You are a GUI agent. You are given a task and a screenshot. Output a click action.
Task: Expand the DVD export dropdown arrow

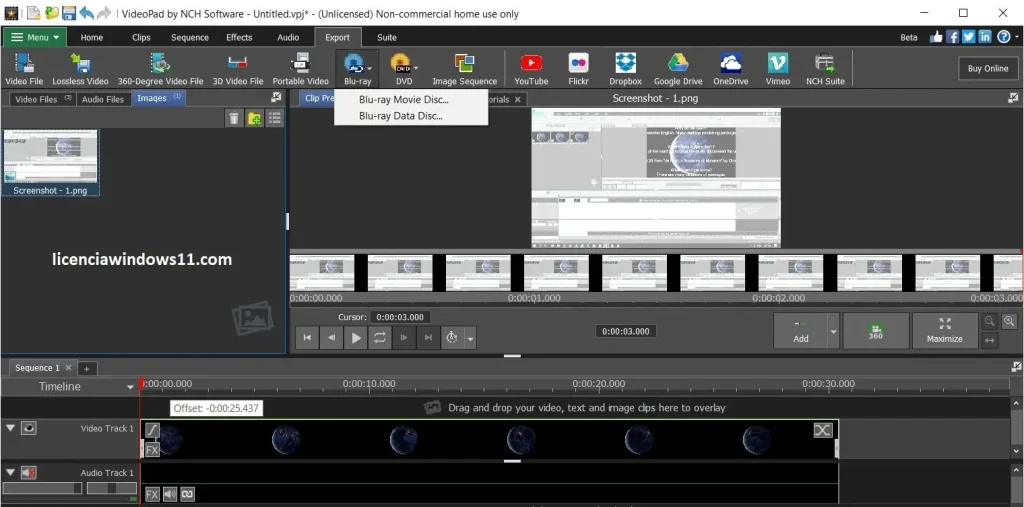point(416,68)
